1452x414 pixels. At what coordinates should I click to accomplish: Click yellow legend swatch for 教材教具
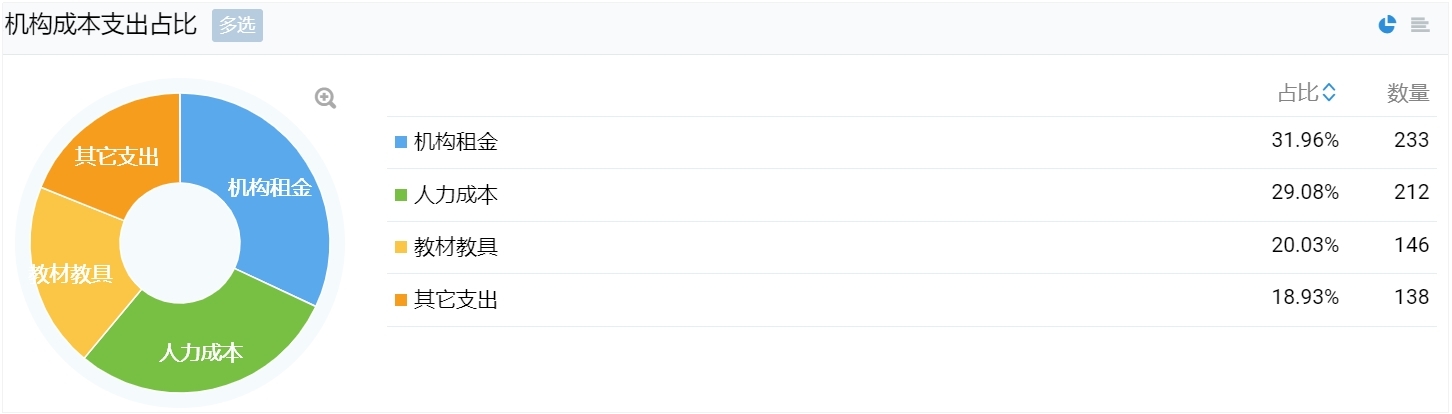click(x=401, y=247)
